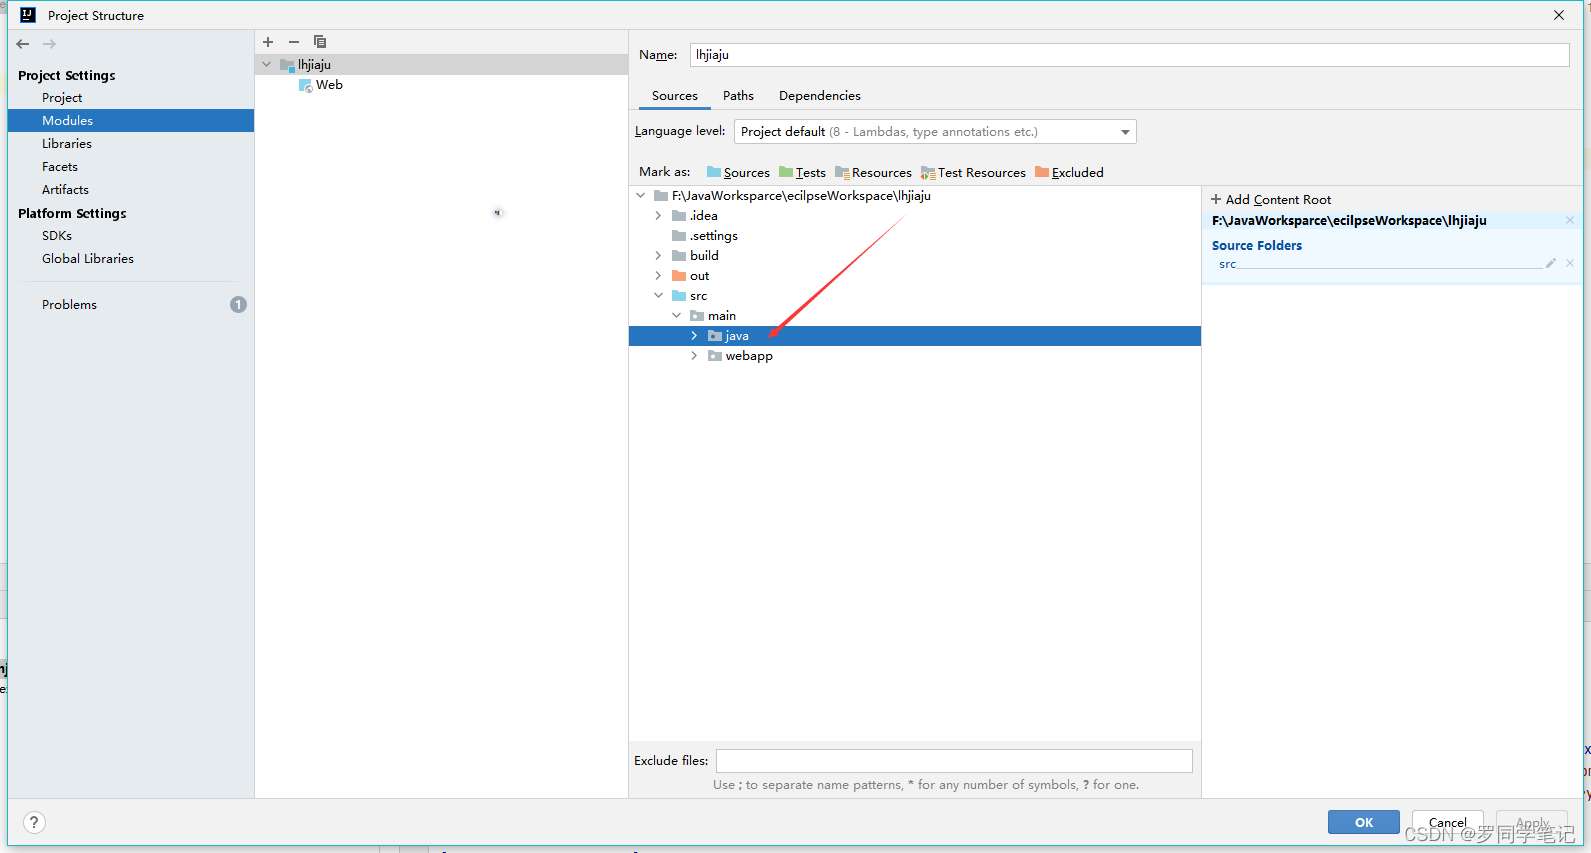Switch to the Dependencies tab
This screenshot has width=1591, height=853.
click(x=820, y=96)
